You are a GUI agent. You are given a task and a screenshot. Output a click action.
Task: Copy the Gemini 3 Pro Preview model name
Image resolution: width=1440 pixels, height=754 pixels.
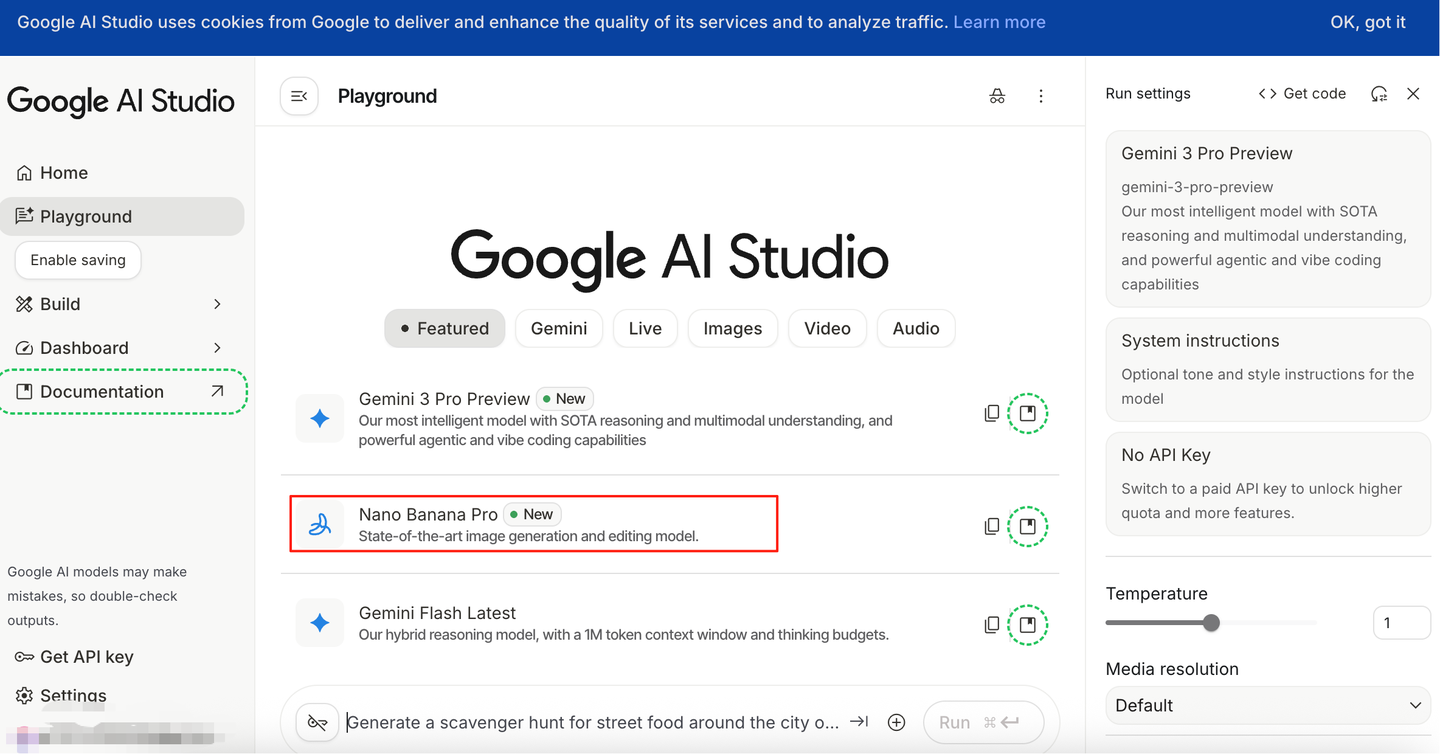pyautogui.click(x=991, y=413)
